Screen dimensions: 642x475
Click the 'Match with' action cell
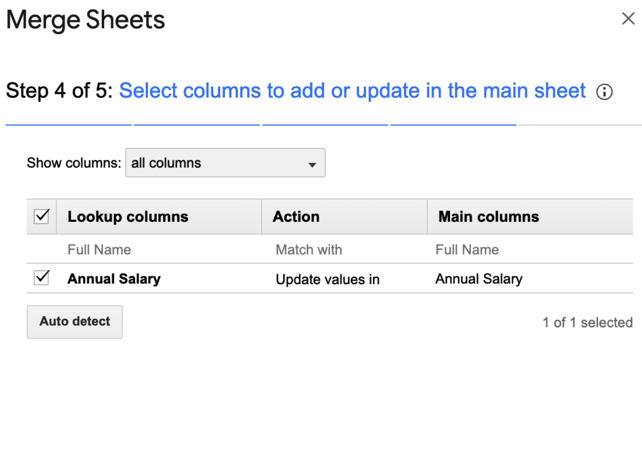309,249
